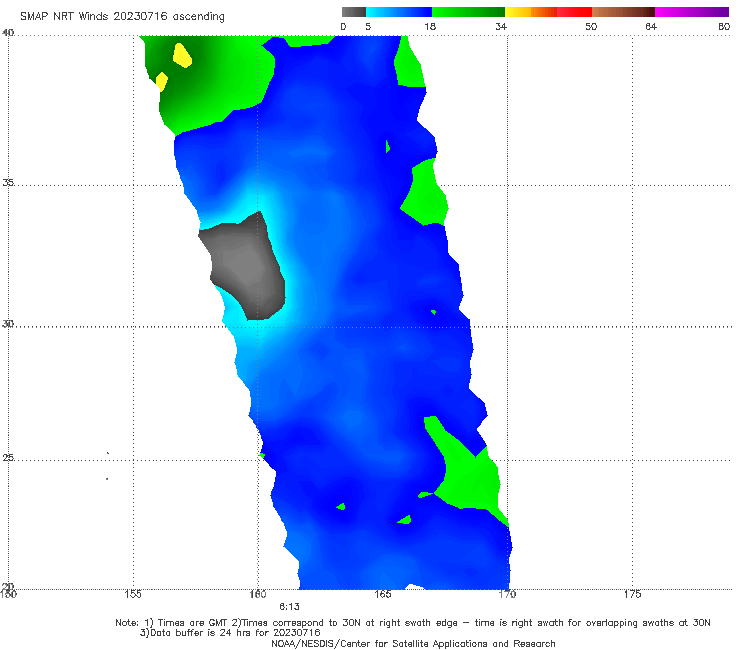Click the color bar label "34"
Screen dimensions: 740x650
(501, 26)
